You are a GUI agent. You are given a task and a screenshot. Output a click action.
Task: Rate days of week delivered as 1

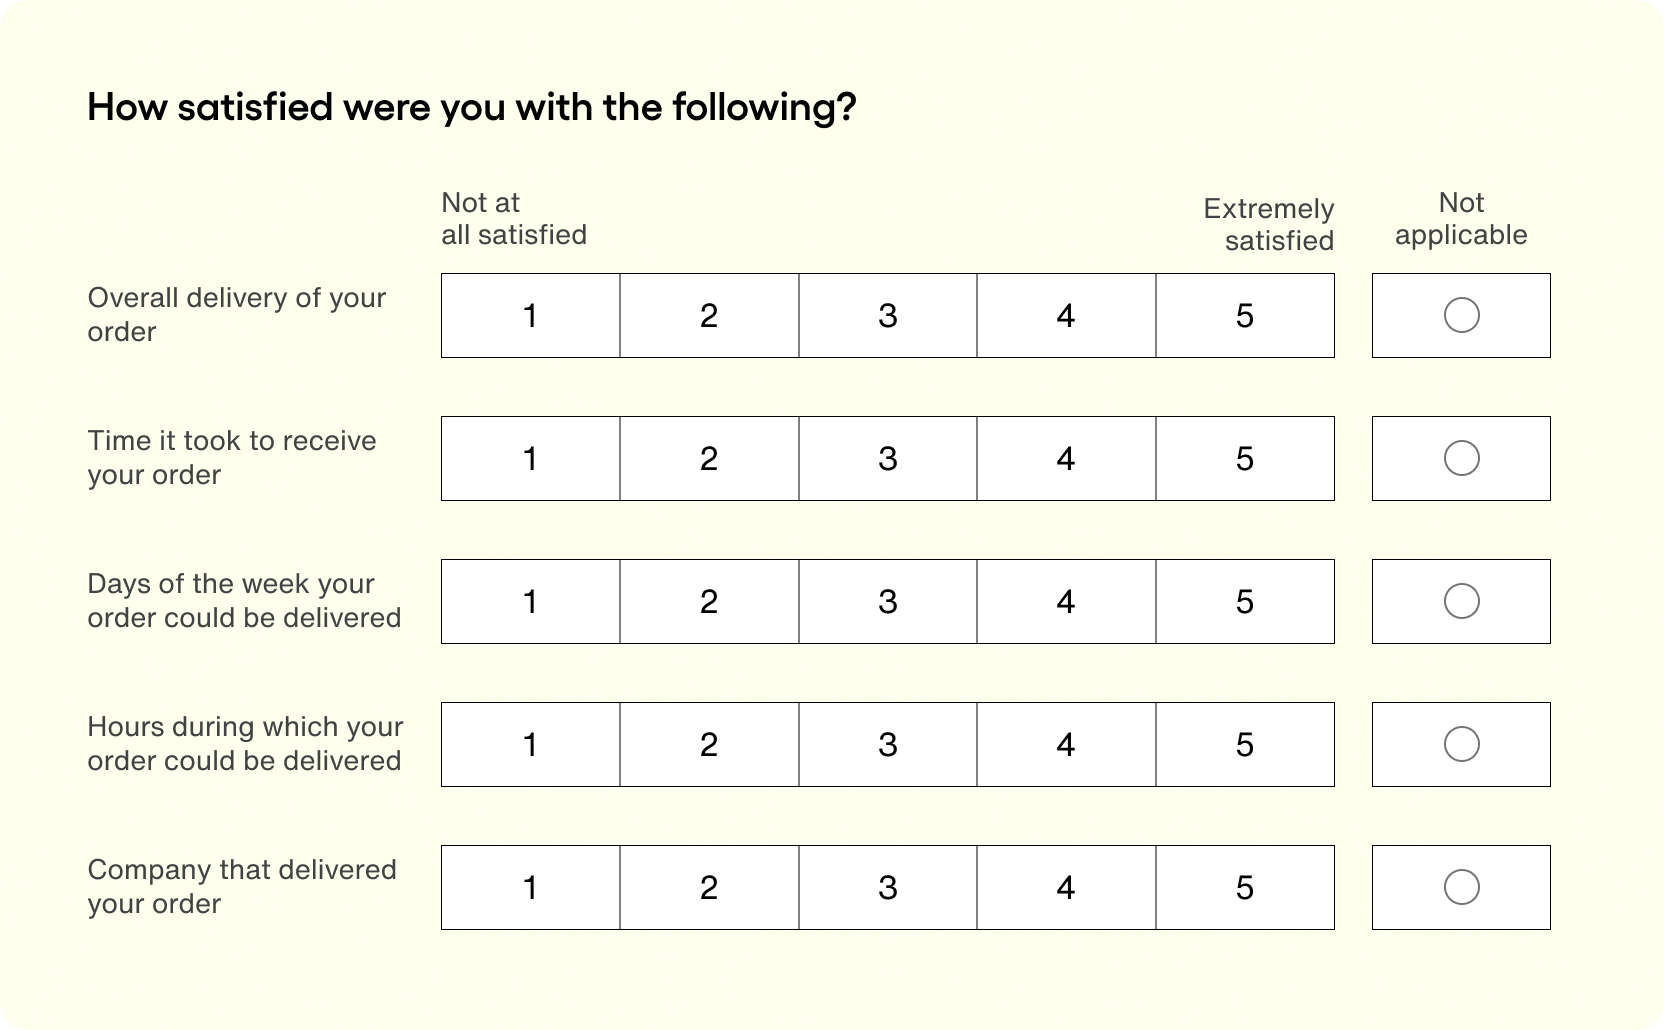pos(530,601)
